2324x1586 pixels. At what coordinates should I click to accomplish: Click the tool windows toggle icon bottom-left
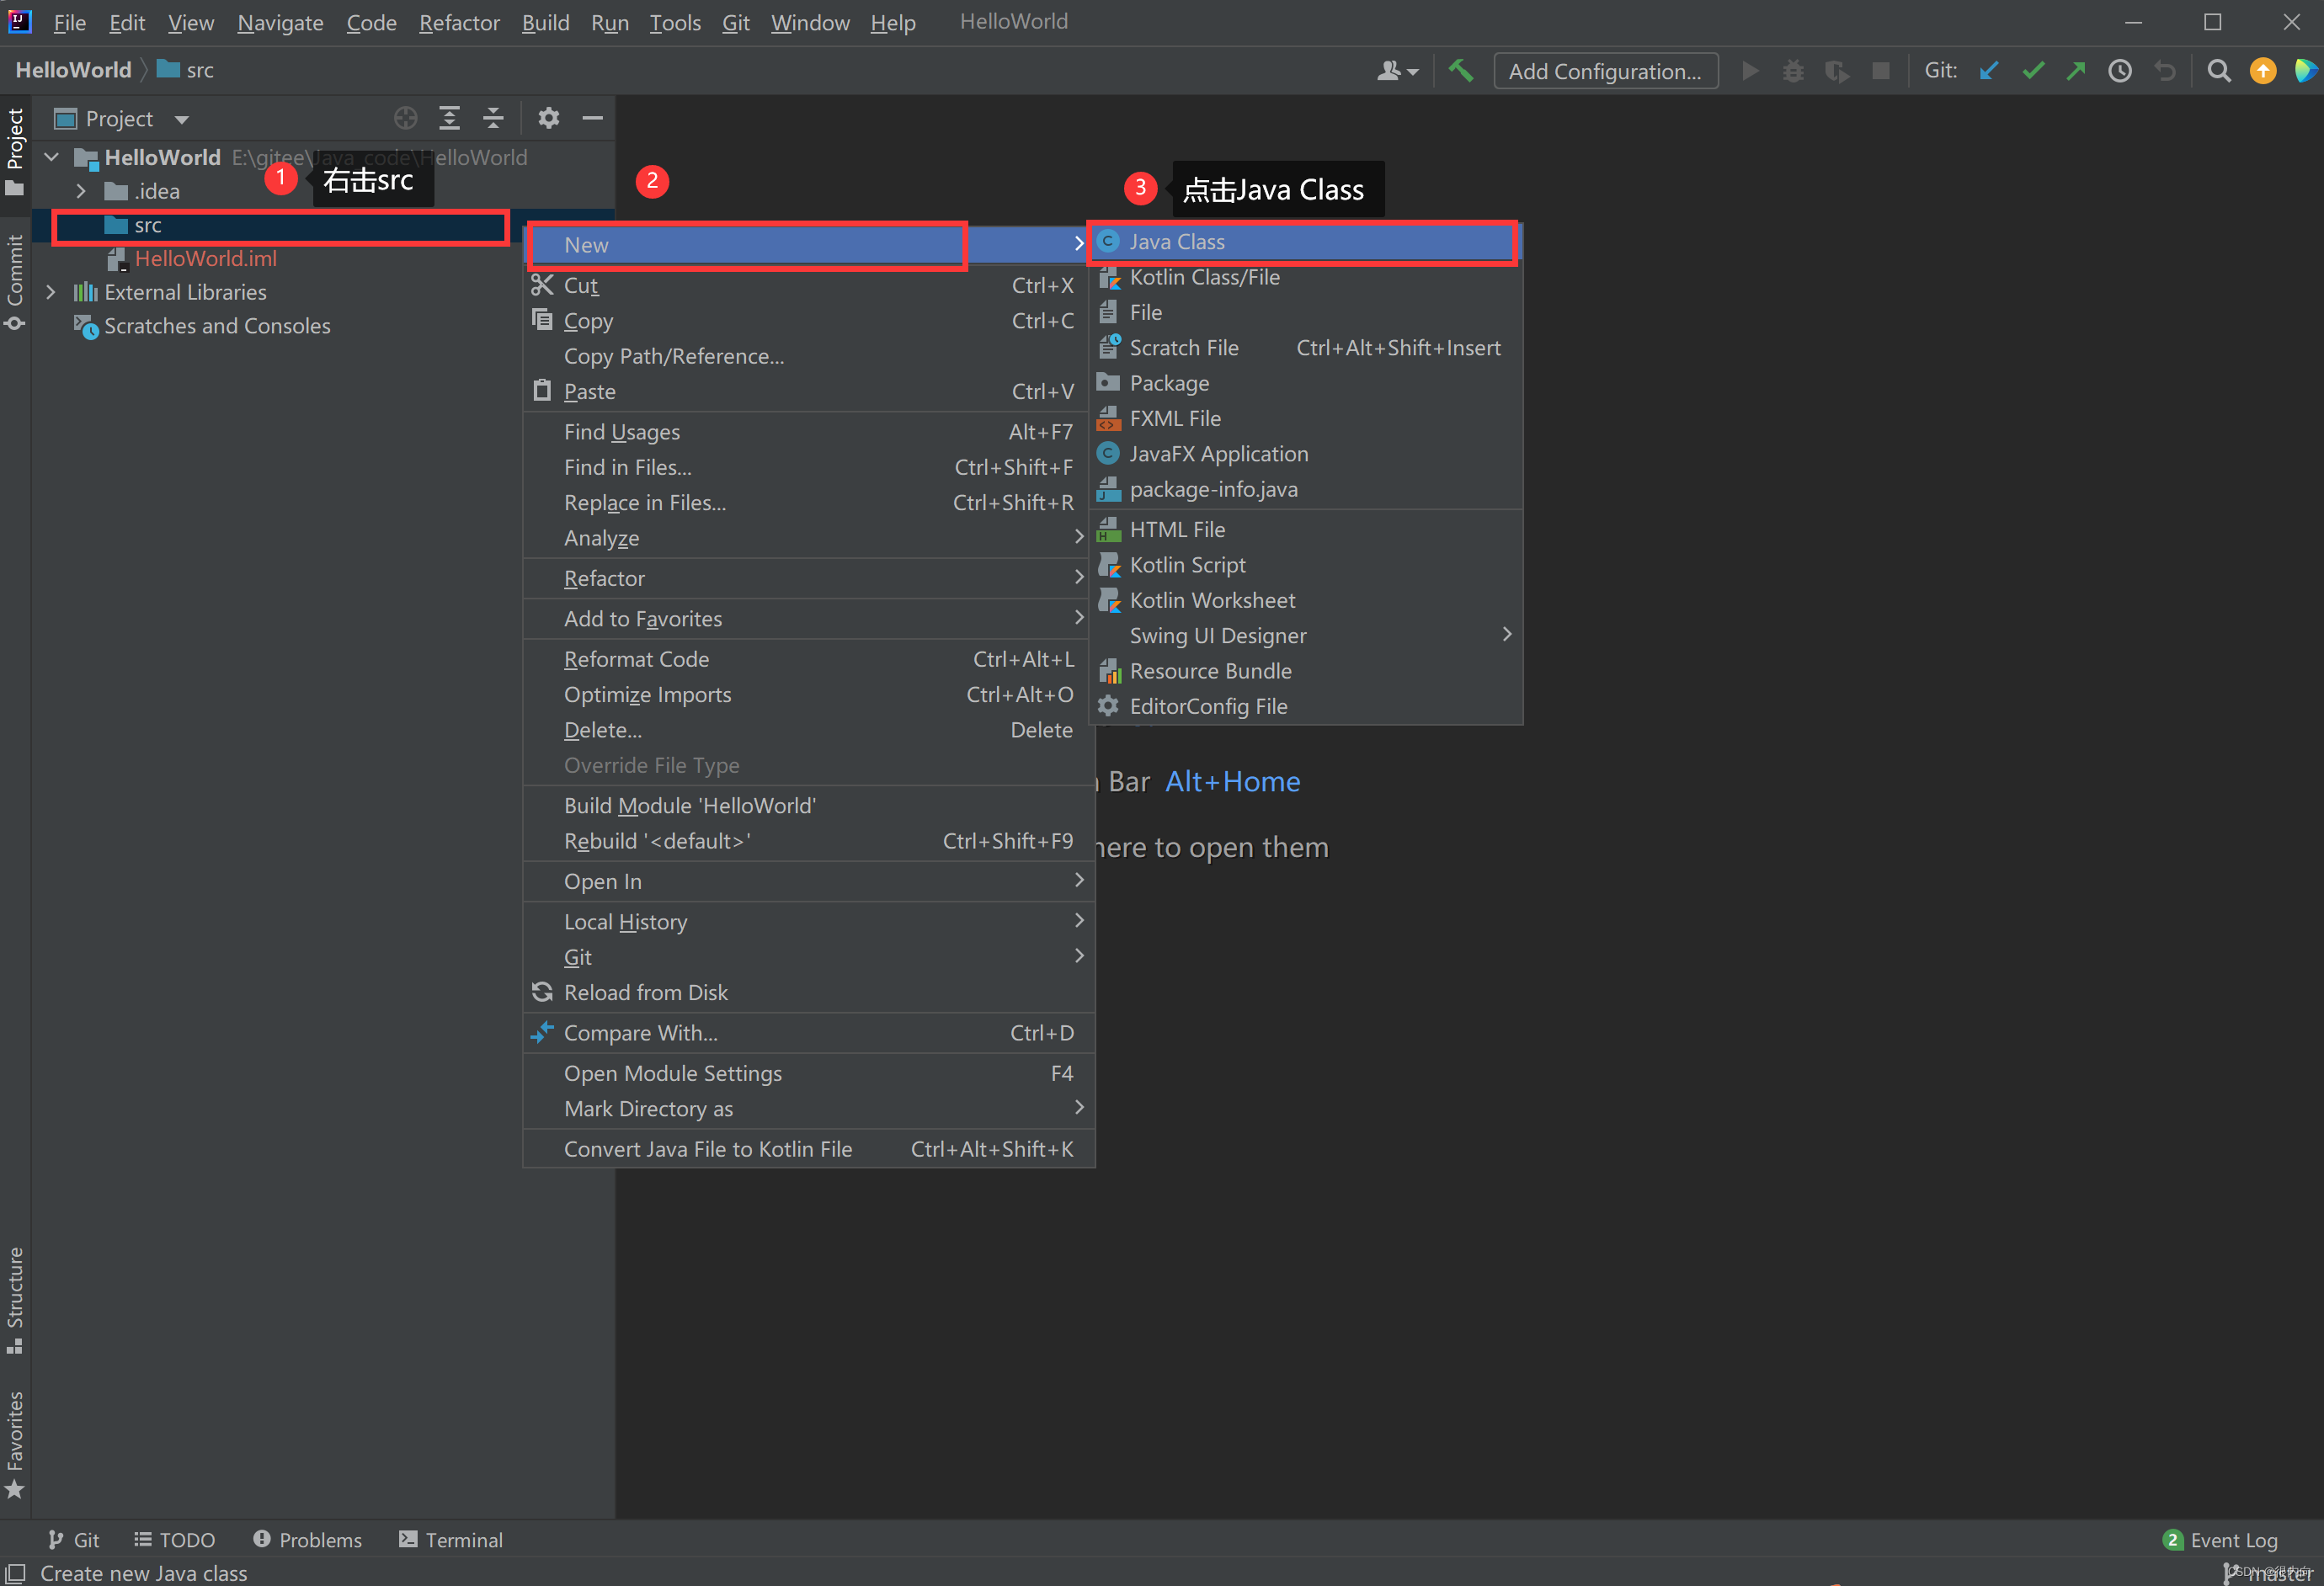point(16,1573)
